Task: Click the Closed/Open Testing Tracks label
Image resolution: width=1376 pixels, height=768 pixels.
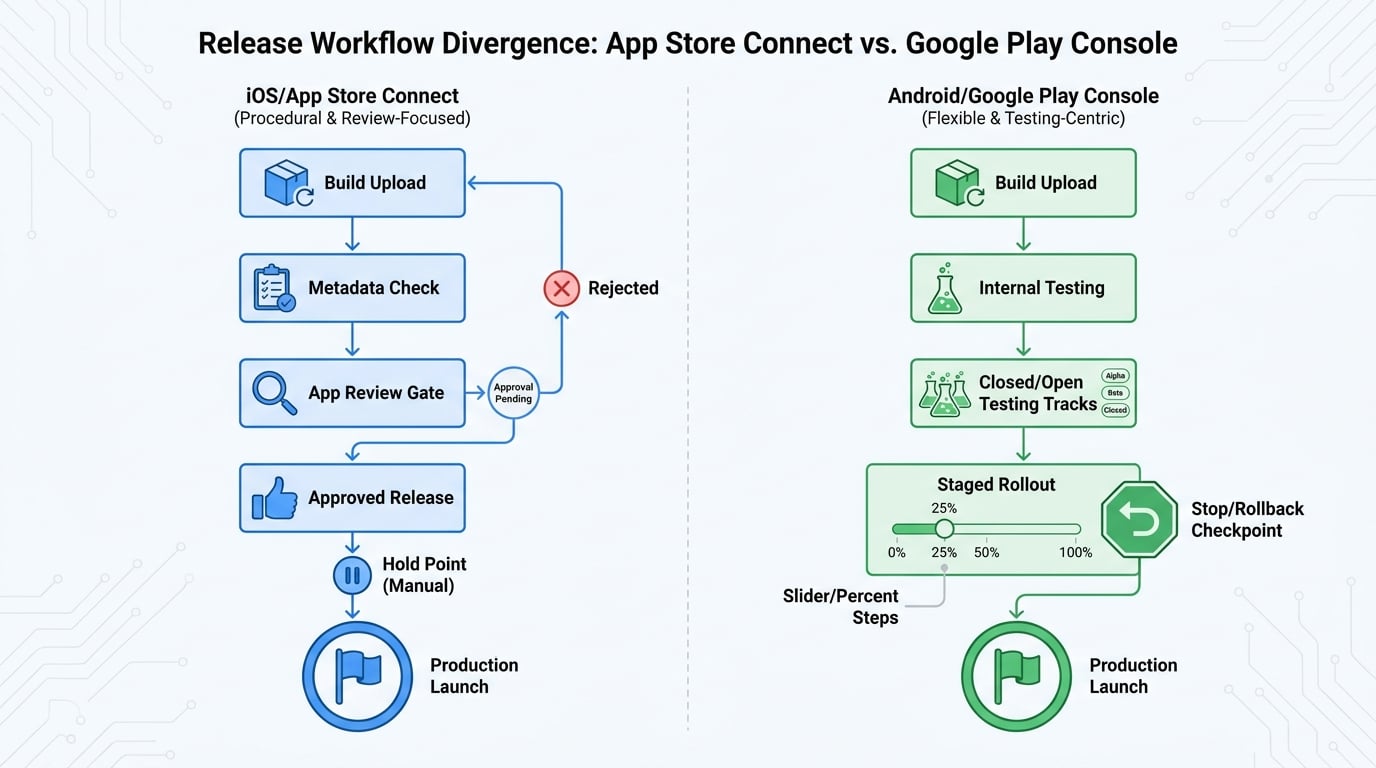Action: (1037, 393)
